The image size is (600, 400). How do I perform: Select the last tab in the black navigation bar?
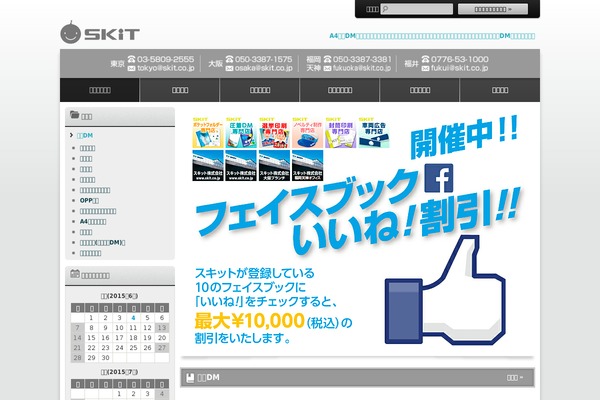pos(500,90)
